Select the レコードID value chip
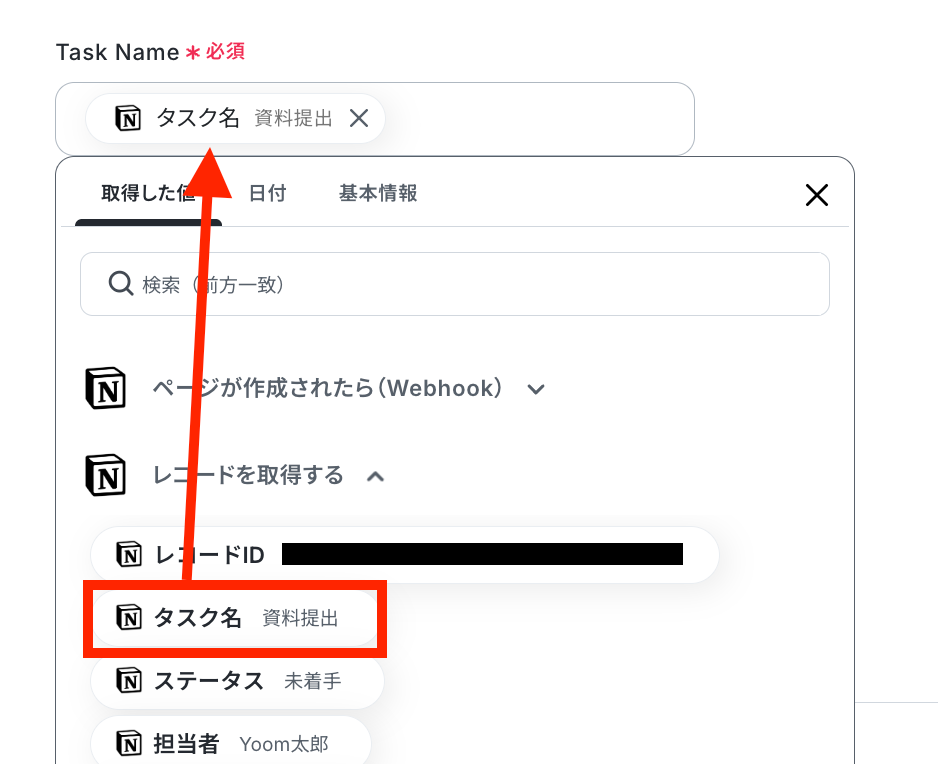The width and height of the screenshot is (938, 764). point(404,555)
